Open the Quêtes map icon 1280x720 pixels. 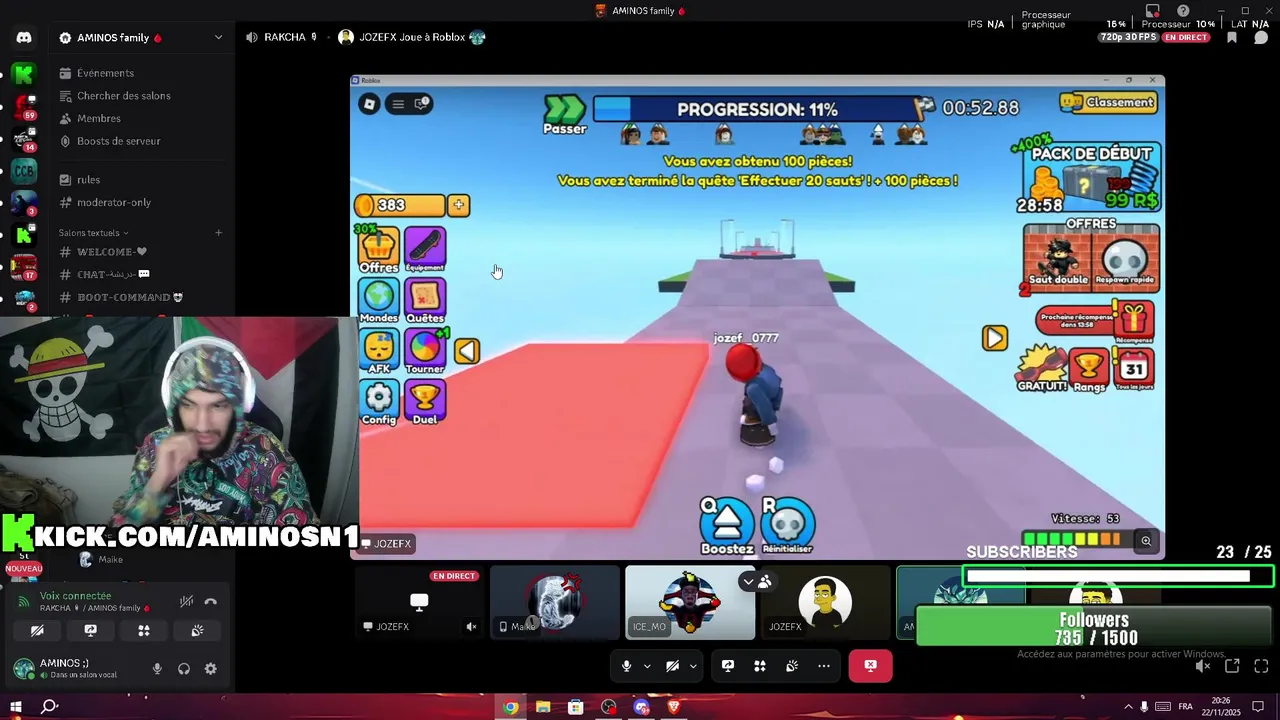click(425, 301)
